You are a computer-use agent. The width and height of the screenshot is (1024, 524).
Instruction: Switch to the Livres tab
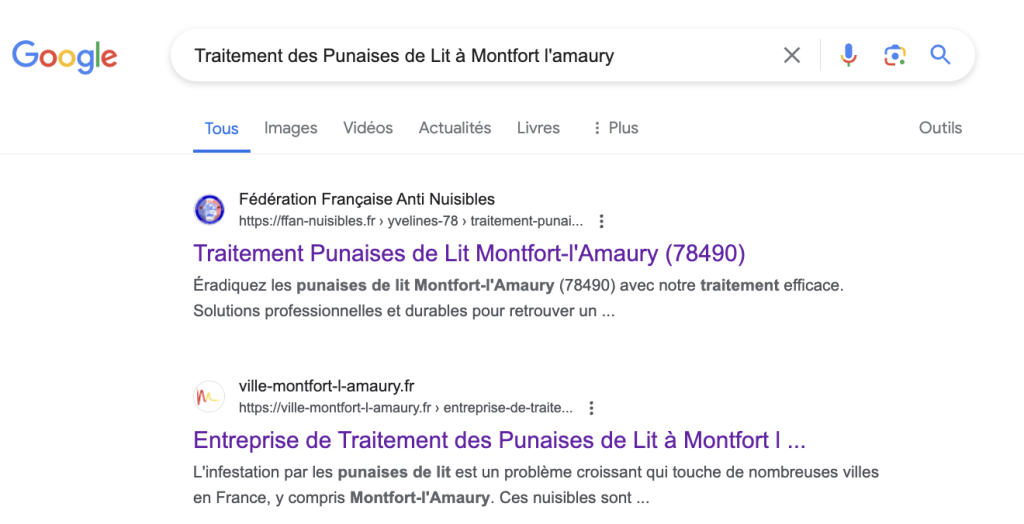538,127
